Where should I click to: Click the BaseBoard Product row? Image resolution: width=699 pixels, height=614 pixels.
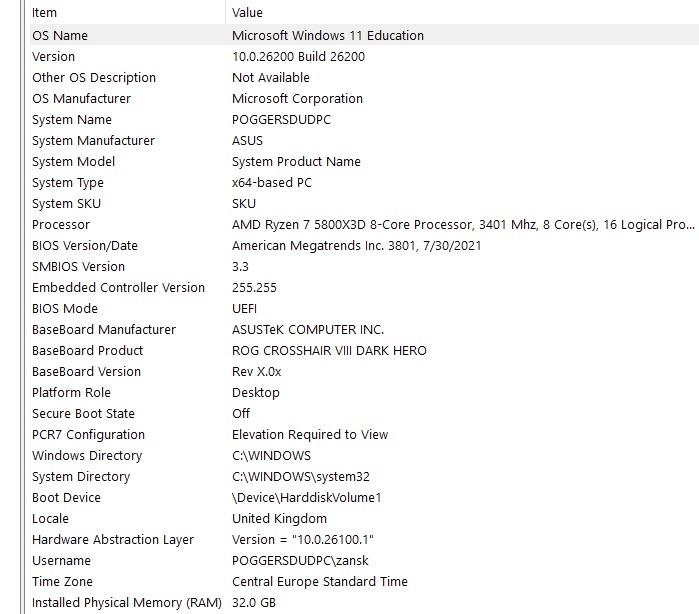[x=88, y=350]
